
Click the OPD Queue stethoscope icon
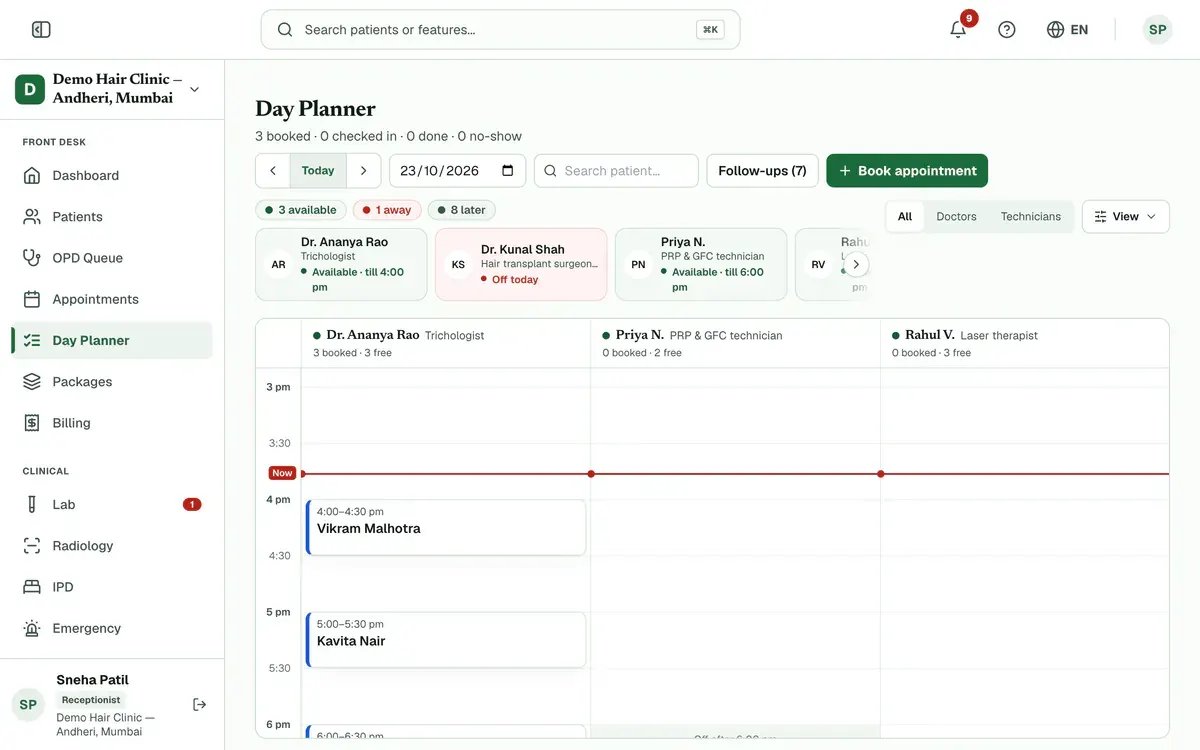(x=32, y=258)
